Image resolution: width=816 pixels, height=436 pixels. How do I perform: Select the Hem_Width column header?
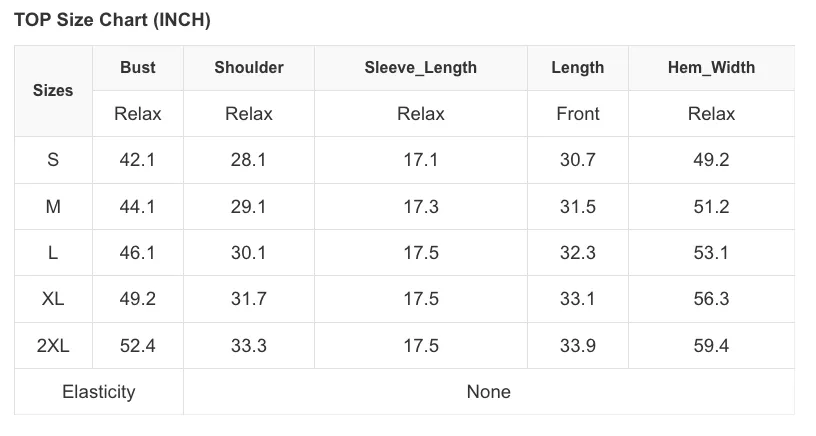point(711,68)
